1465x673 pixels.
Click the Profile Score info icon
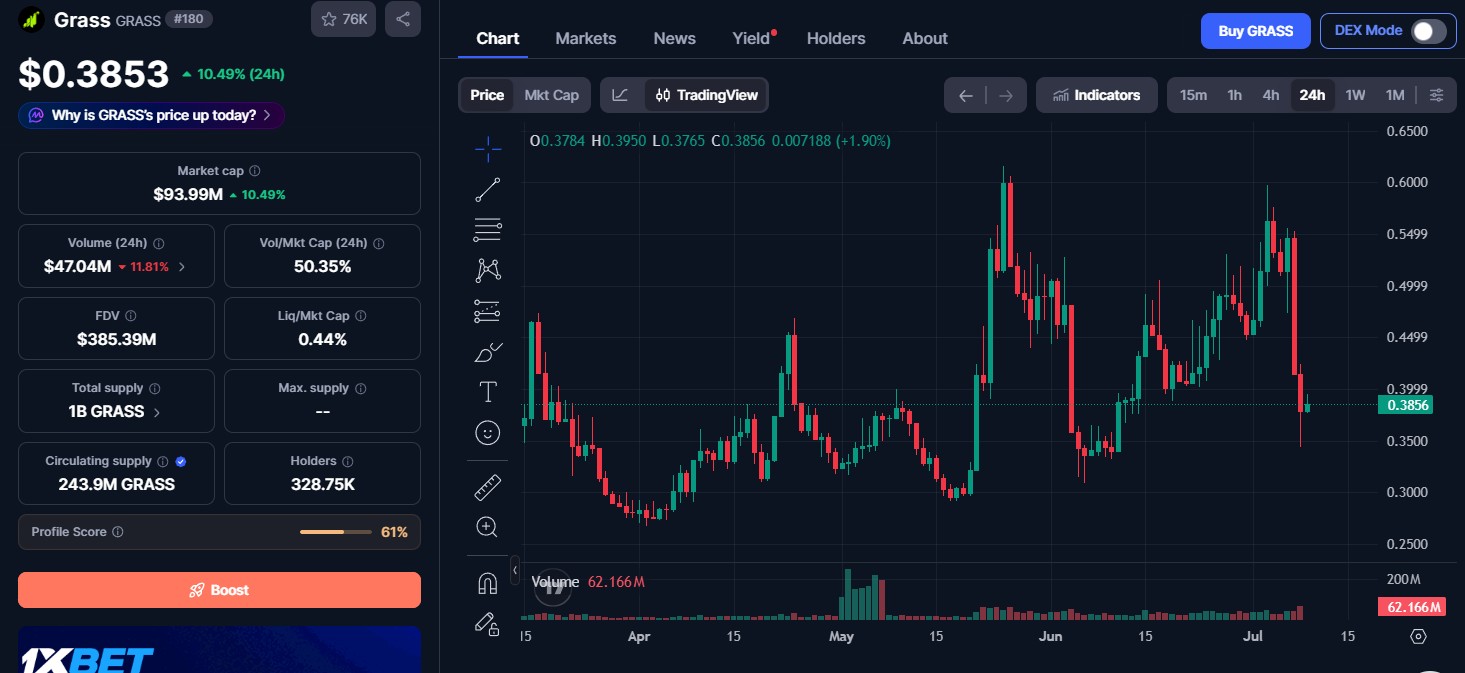coord(118,532)
